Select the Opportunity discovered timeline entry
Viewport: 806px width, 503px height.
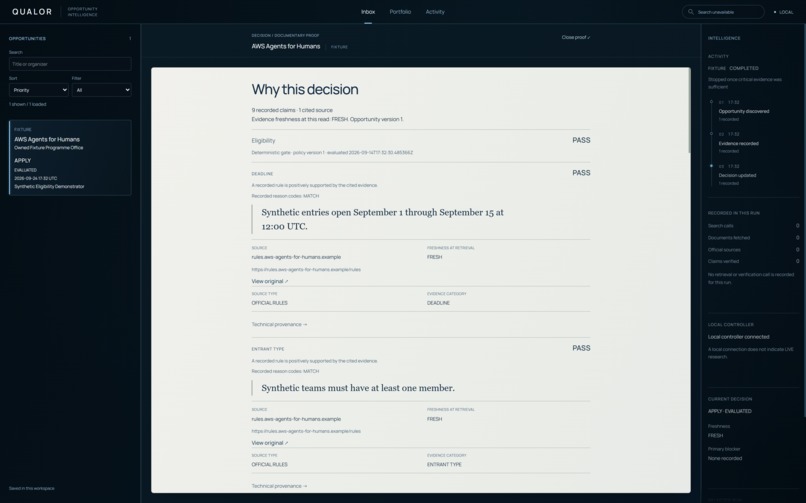pyautogui.click(x=744, y=111)
